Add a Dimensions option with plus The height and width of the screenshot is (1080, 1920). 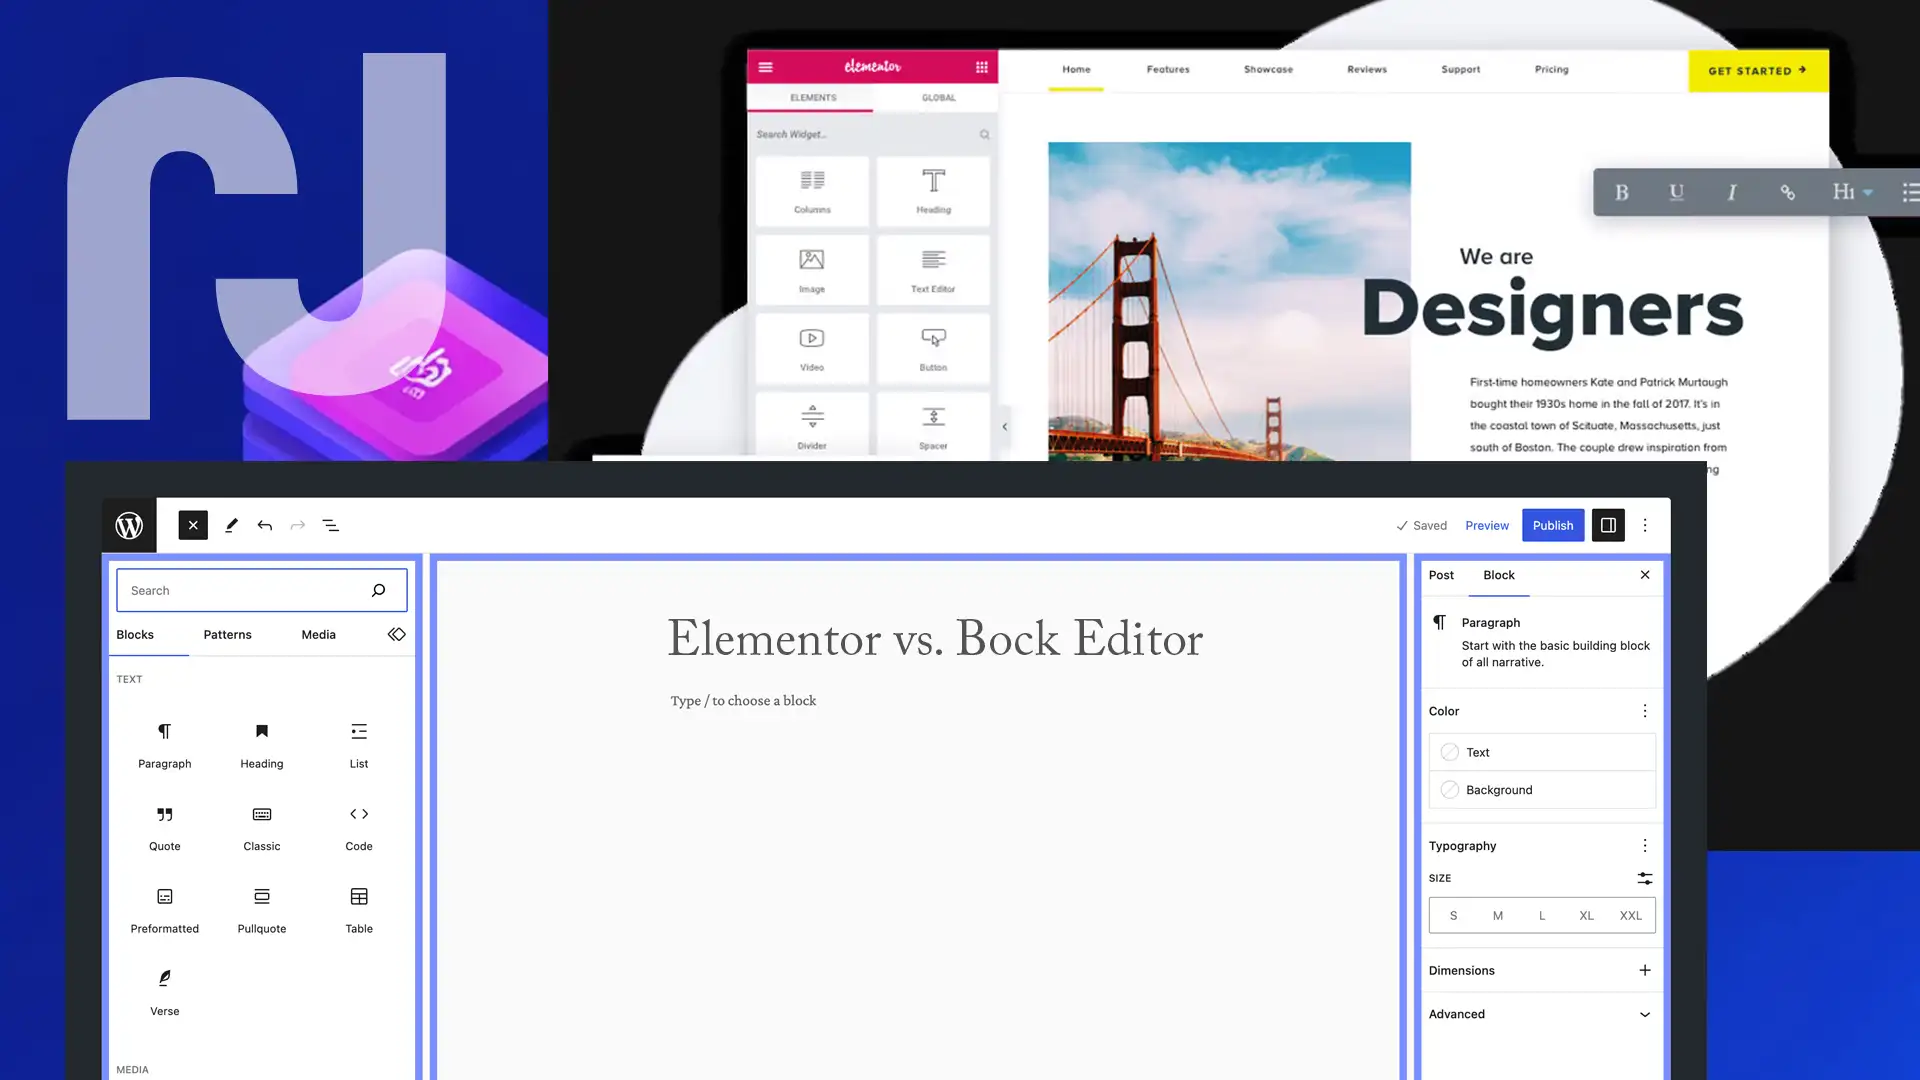point(1645,970)
